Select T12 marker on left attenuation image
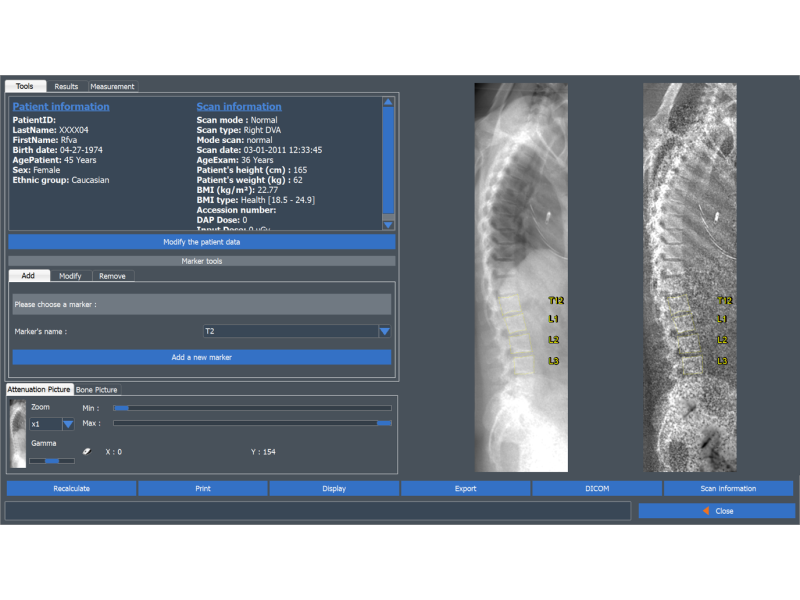The image size is (800, 600). 556,300
